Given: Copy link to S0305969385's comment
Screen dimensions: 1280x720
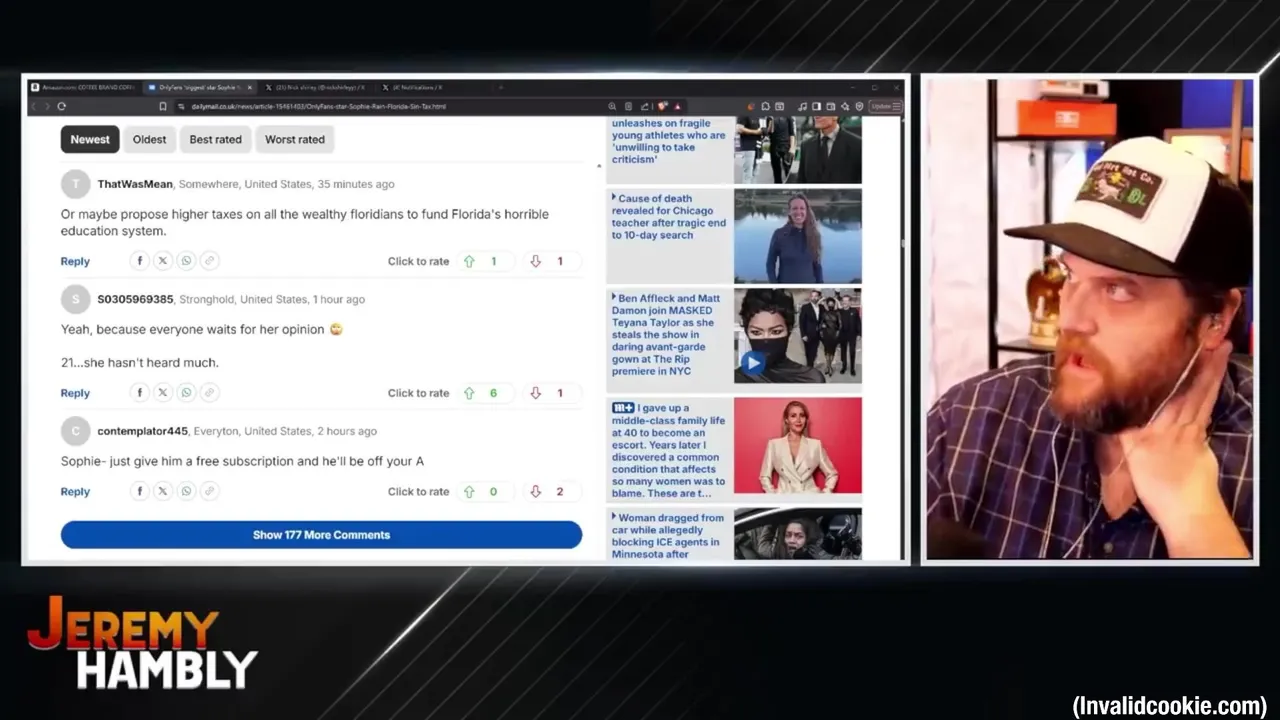Looking at the screenshot, I should [x=209, y=393].
